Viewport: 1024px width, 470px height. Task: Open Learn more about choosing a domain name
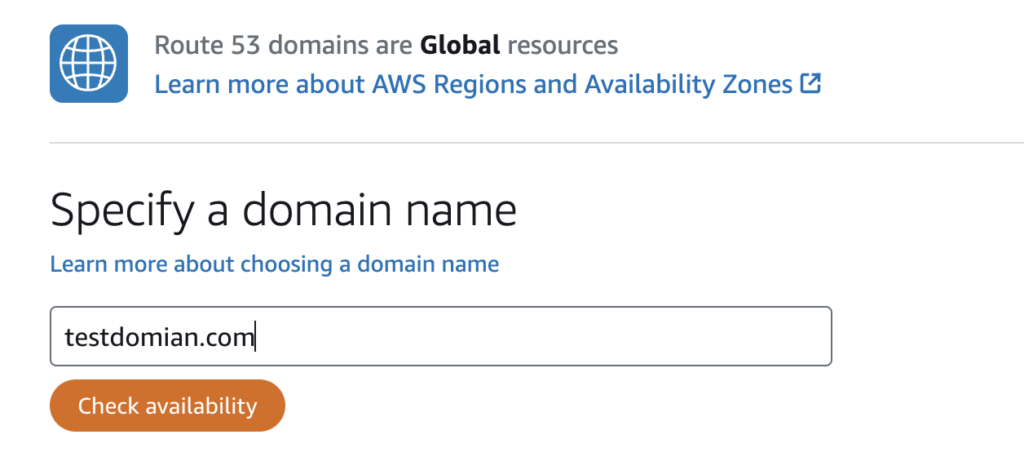pos(274,264)
